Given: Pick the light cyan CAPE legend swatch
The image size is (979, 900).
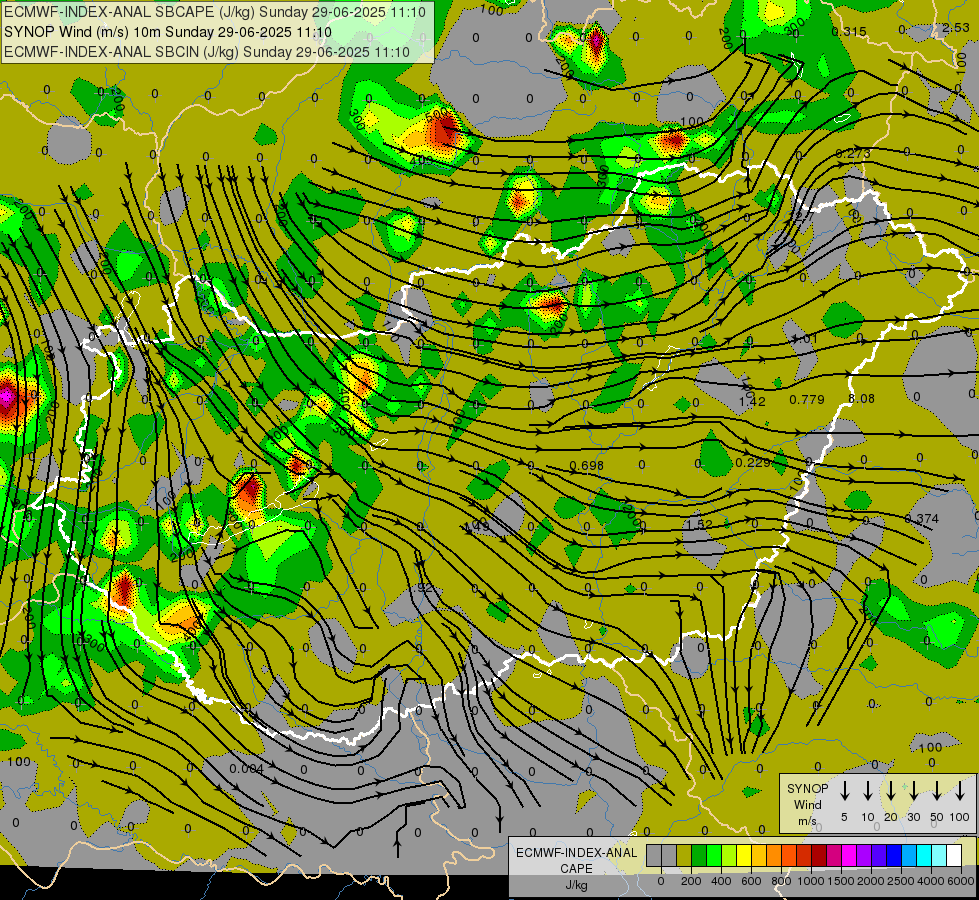Looking at the screenshot, I should tap(938, 855).
